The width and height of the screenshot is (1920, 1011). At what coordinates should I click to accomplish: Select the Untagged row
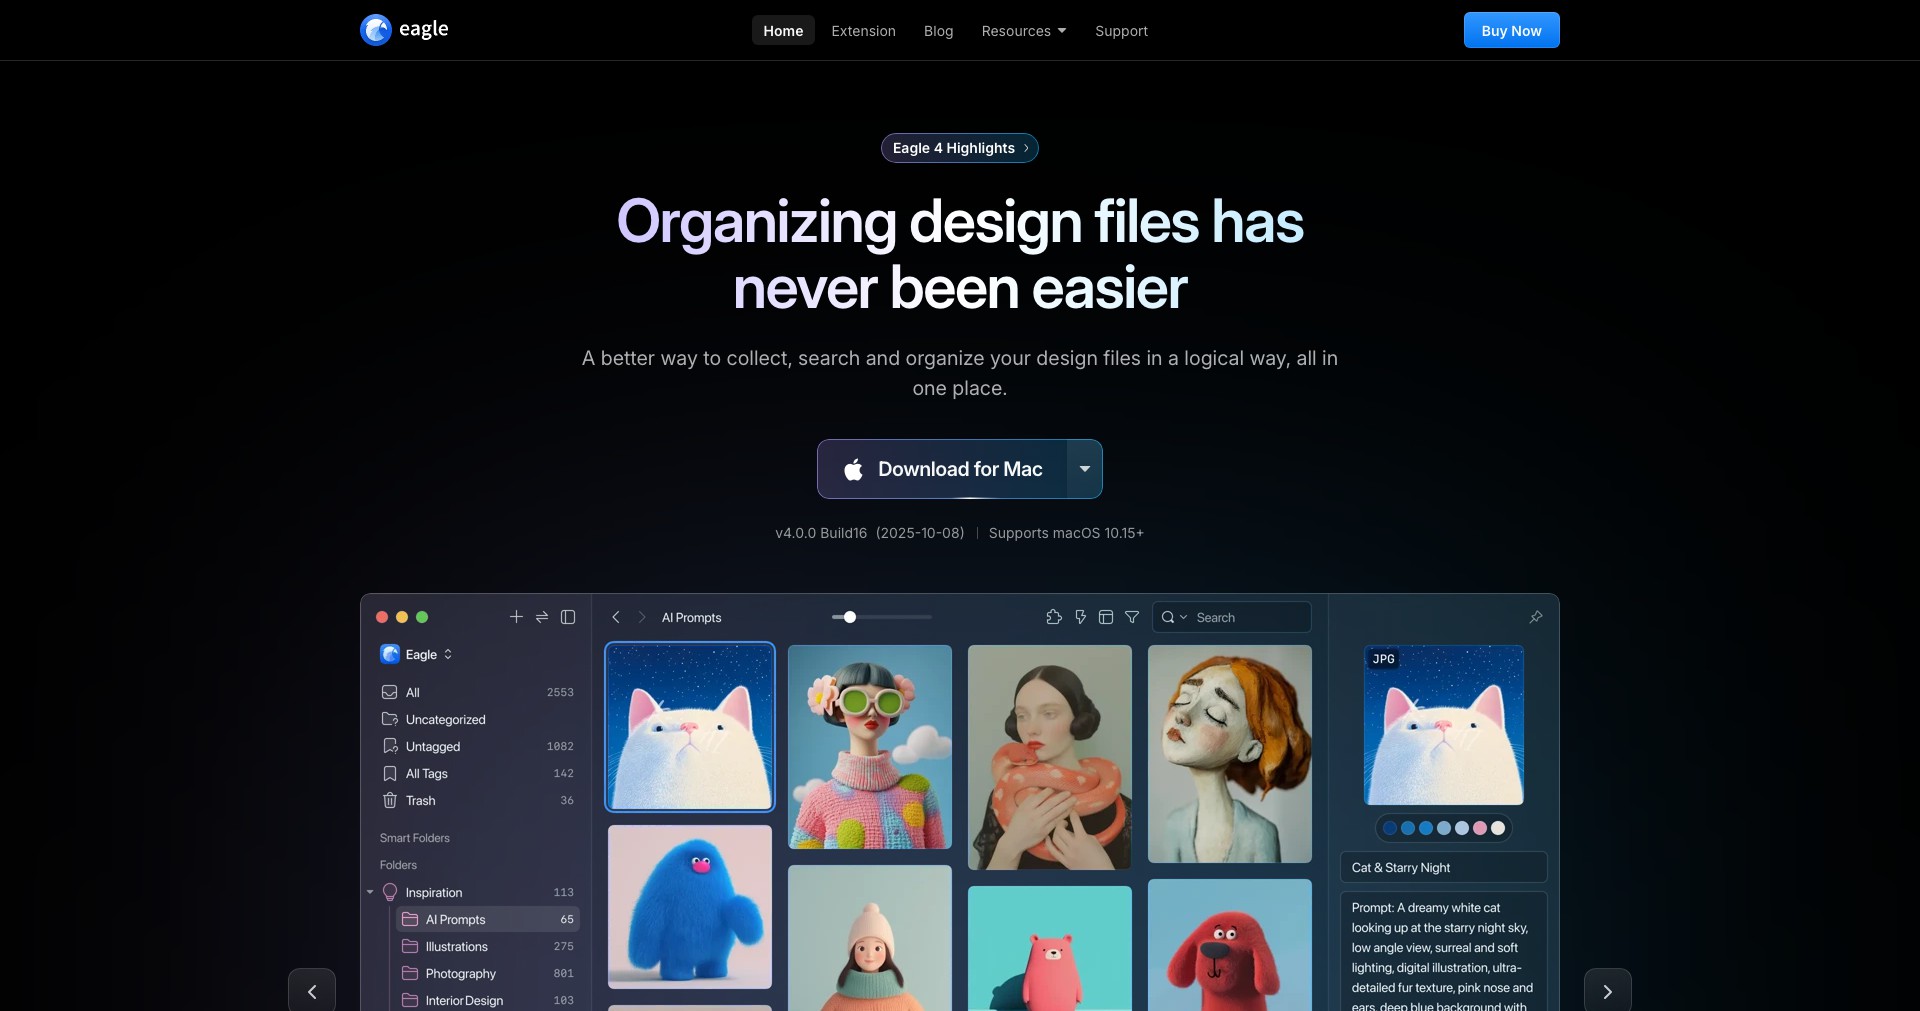tap(478, 746)
